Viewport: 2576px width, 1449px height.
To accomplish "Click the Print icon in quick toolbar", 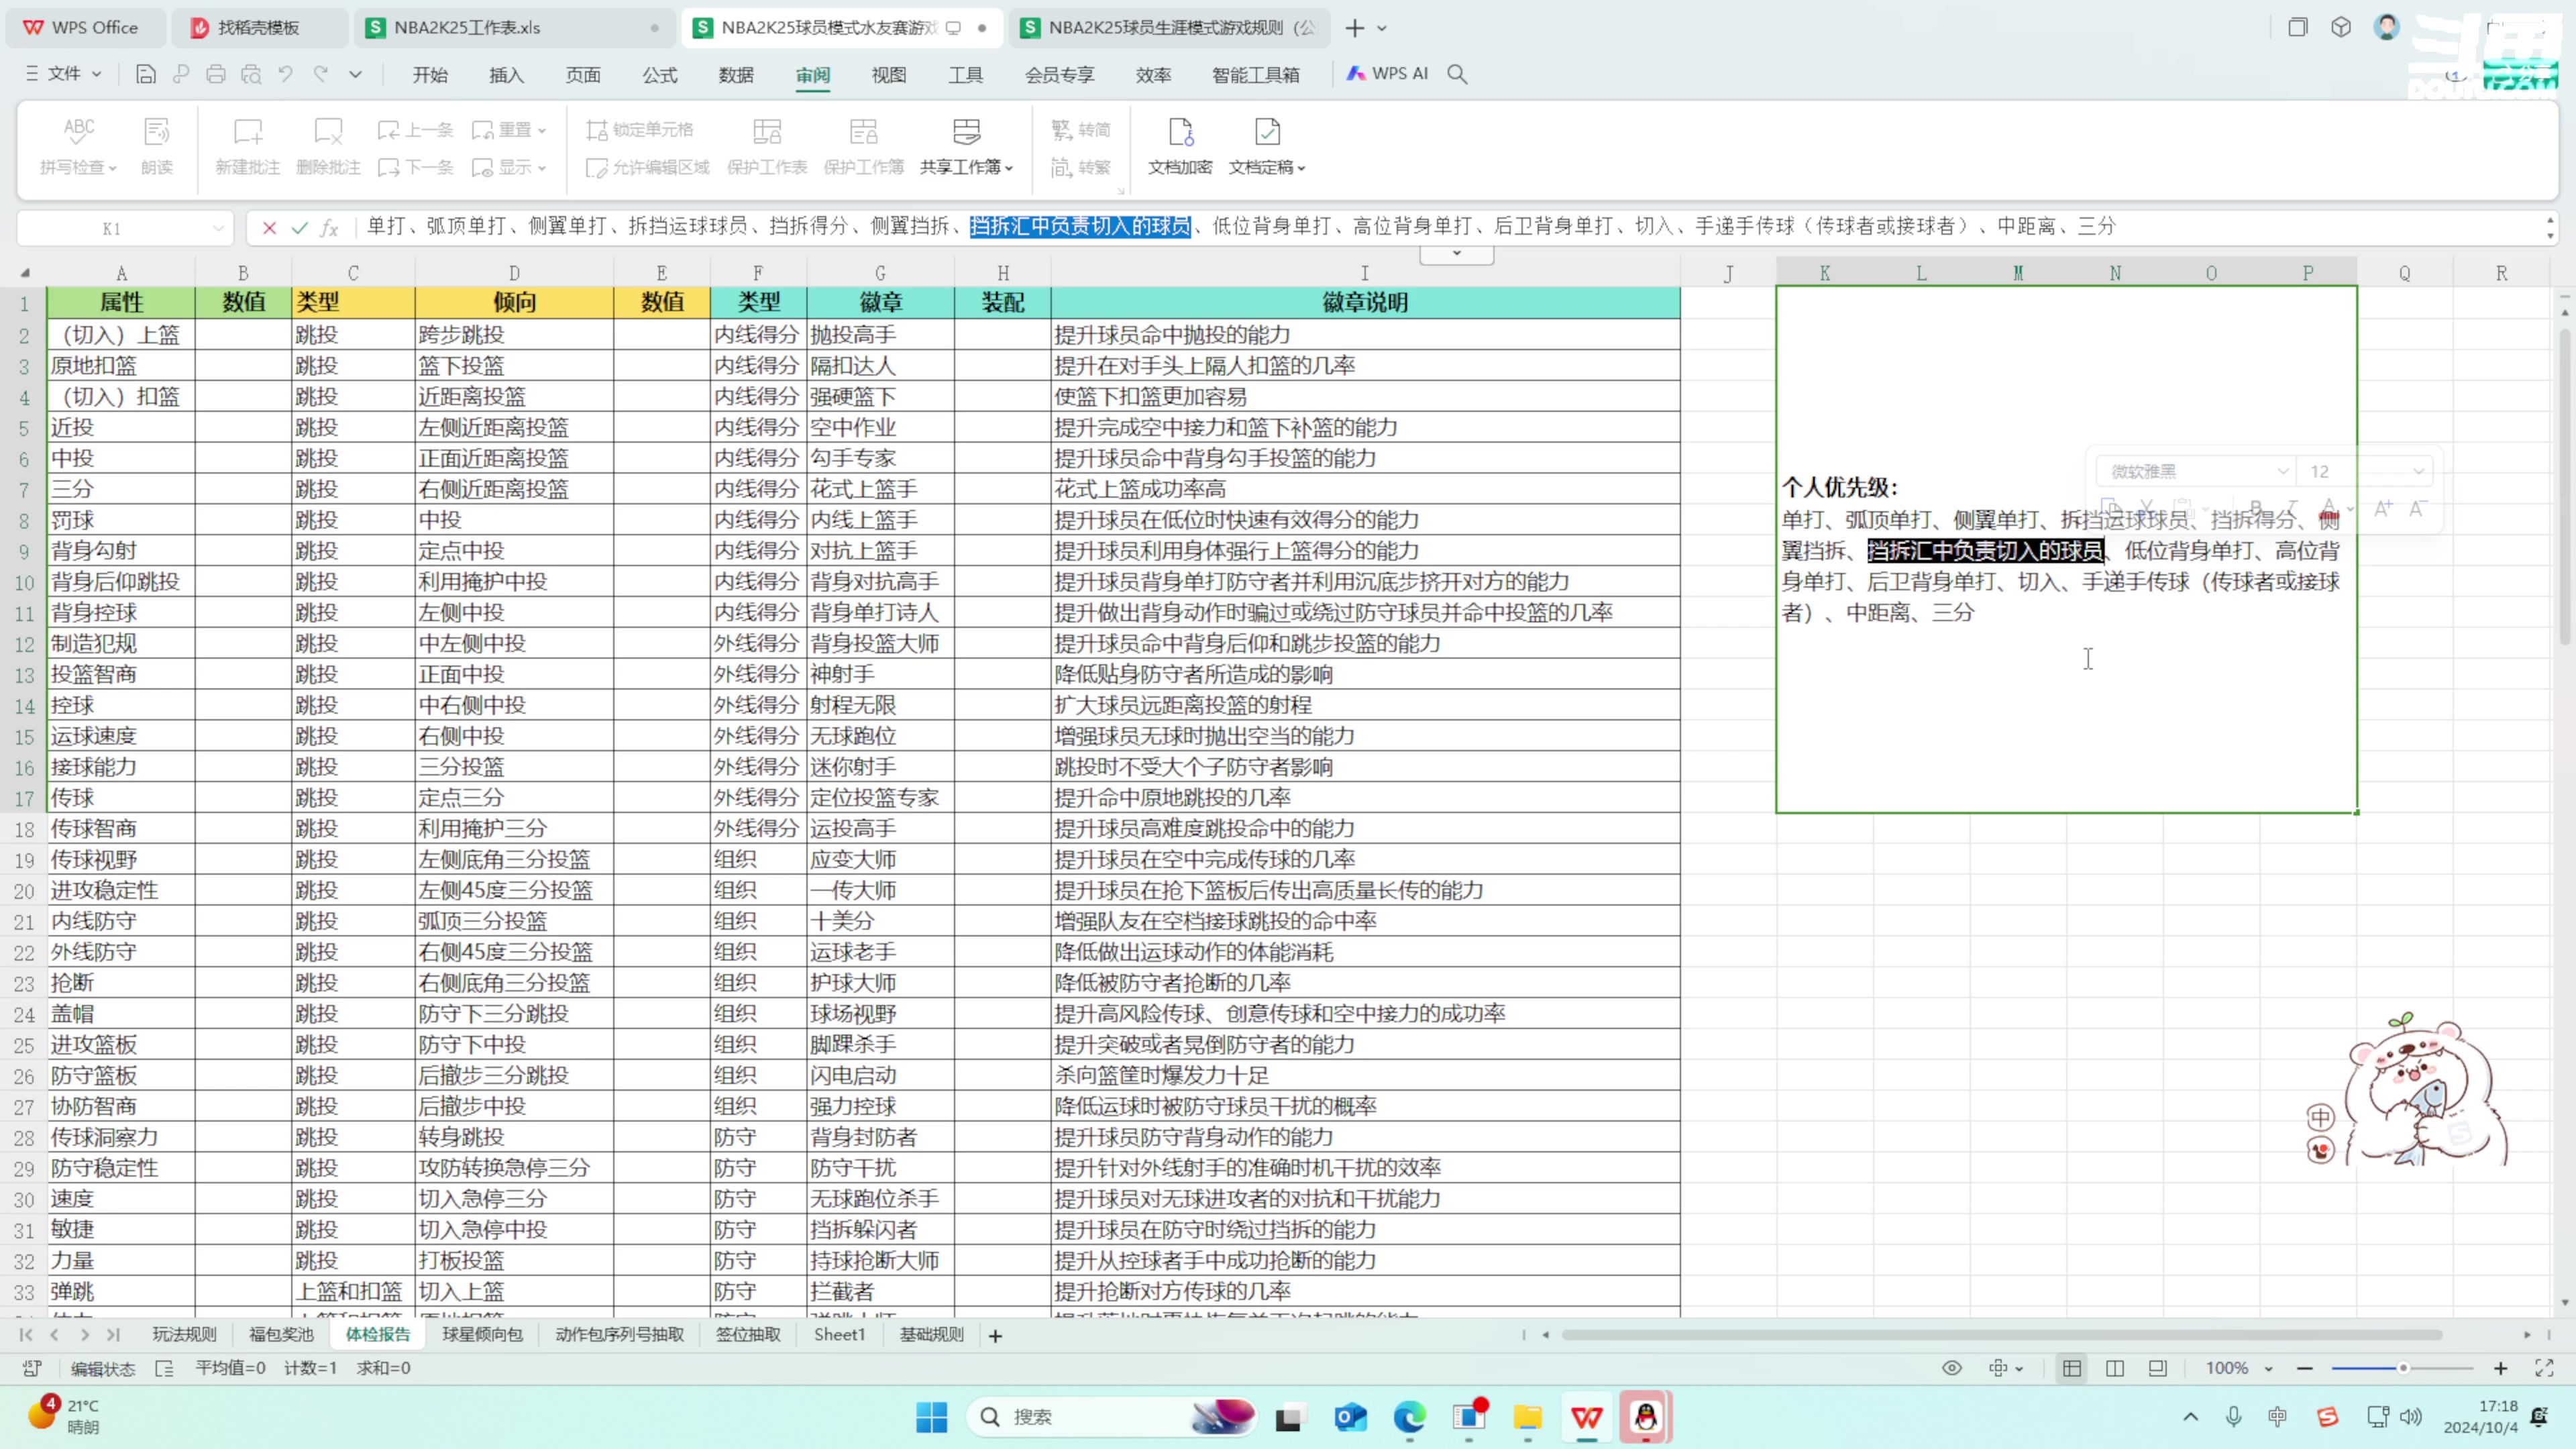I will pyautogui.click(x=216, y=74).
